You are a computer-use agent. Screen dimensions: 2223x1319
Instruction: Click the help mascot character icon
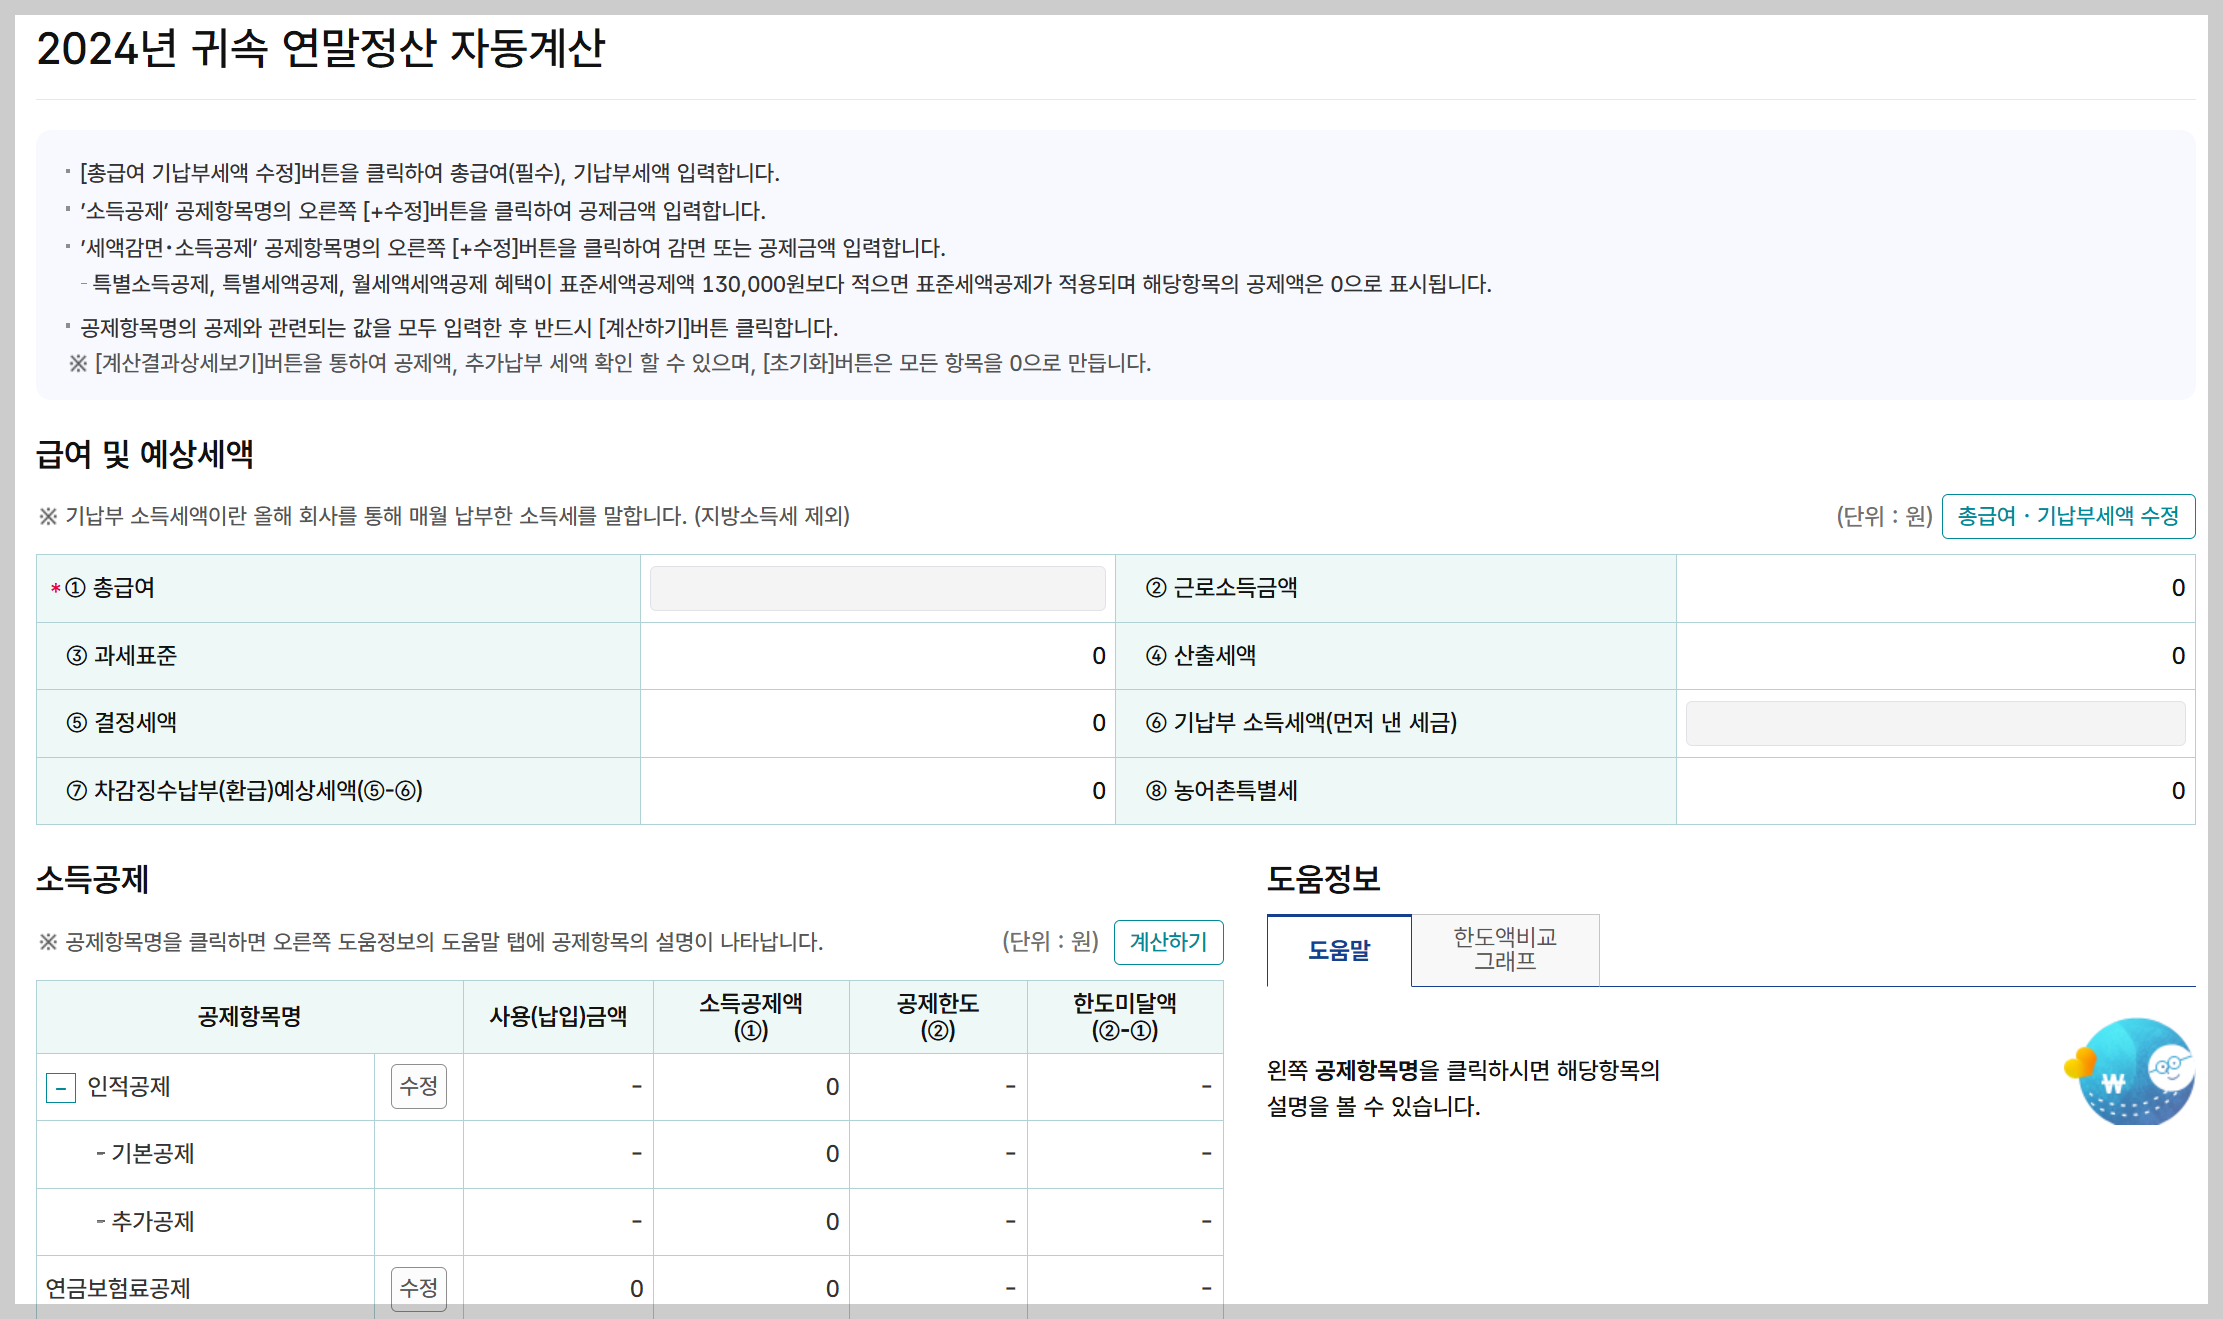[x=2134, y=1071]
